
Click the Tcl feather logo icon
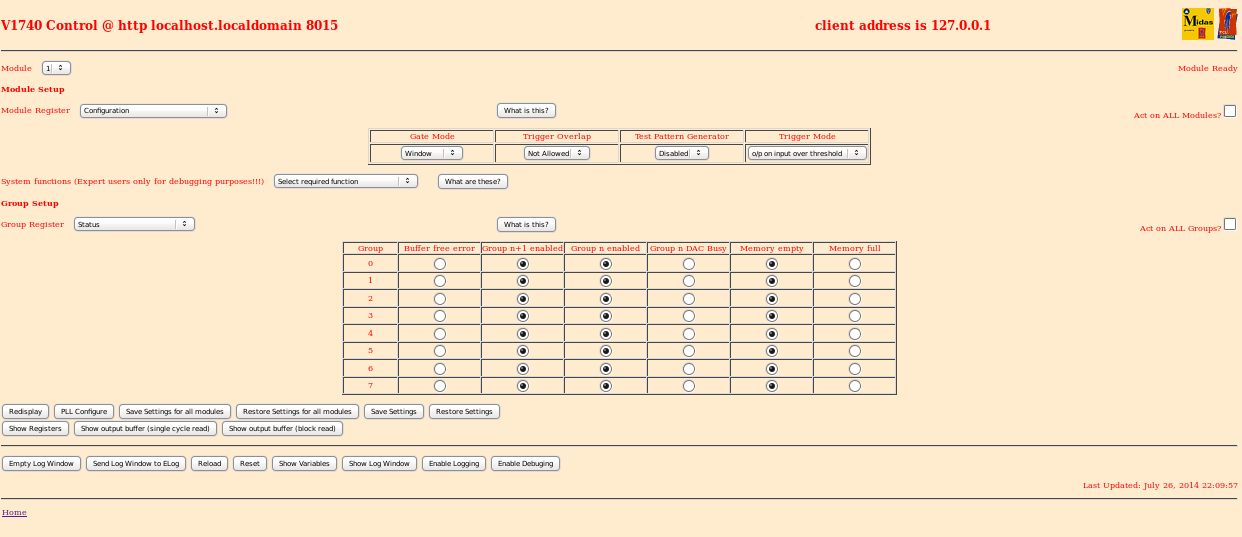click(1227, 24)
